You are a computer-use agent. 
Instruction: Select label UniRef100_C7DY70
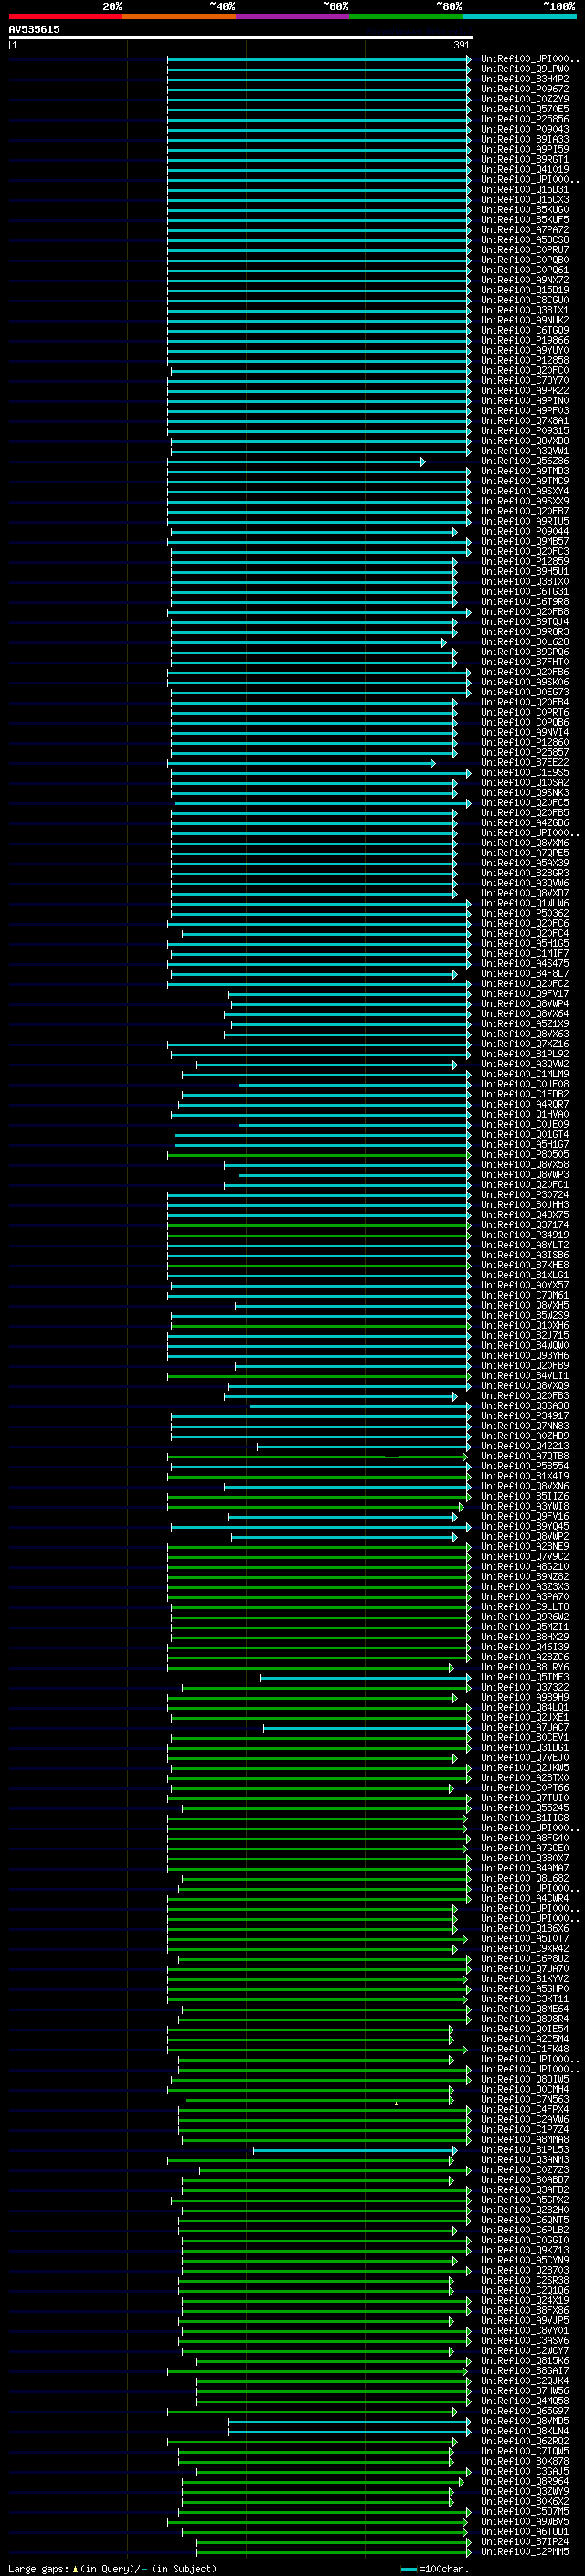click(525, 381)
